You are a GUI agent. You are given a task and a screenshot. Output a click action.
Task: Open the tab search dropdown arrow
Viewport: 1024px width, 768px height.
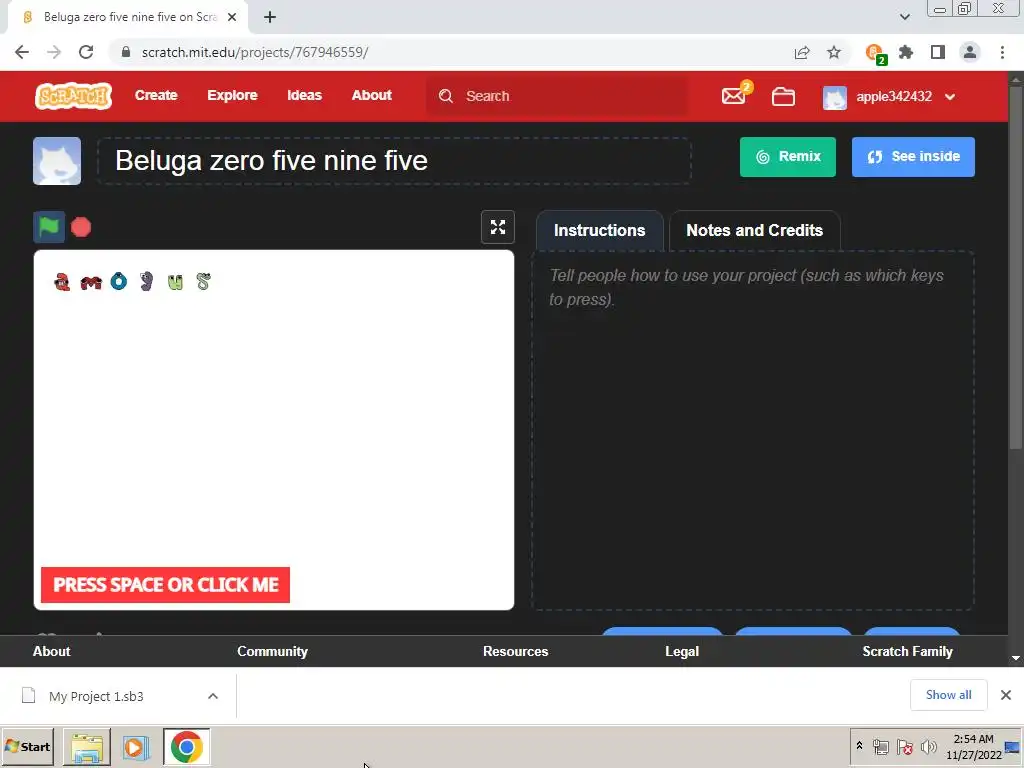[904, 17]
